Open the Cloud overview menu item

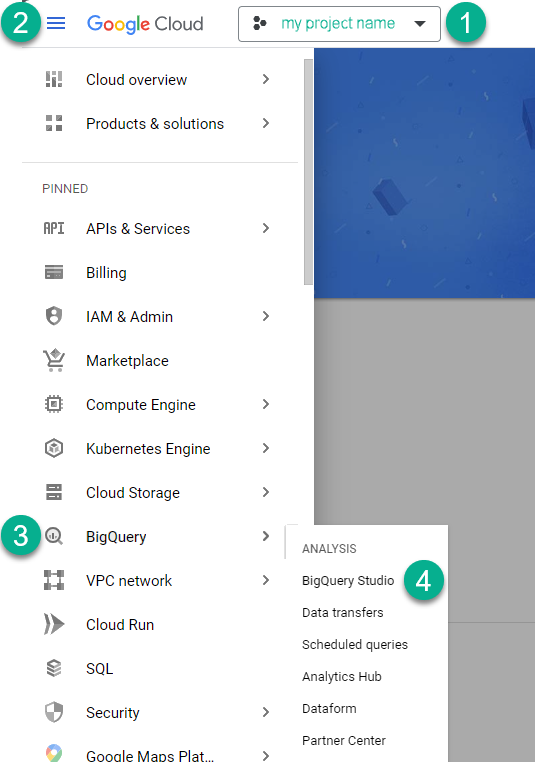136,80
